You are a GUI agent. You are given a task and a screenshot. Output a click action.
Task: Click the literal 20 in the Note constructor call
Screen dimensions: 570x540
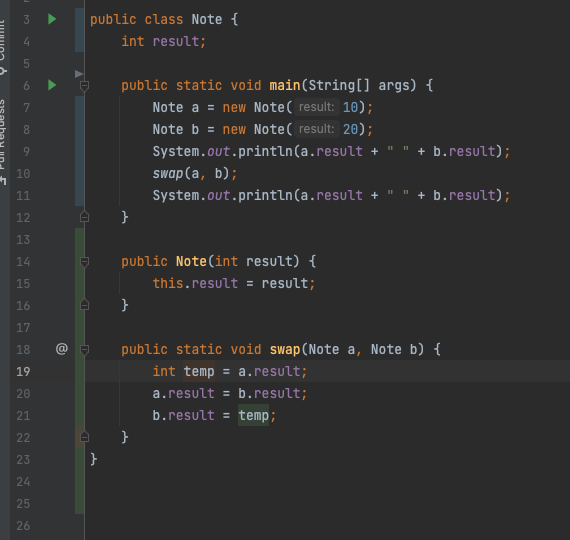click(350, 129)
